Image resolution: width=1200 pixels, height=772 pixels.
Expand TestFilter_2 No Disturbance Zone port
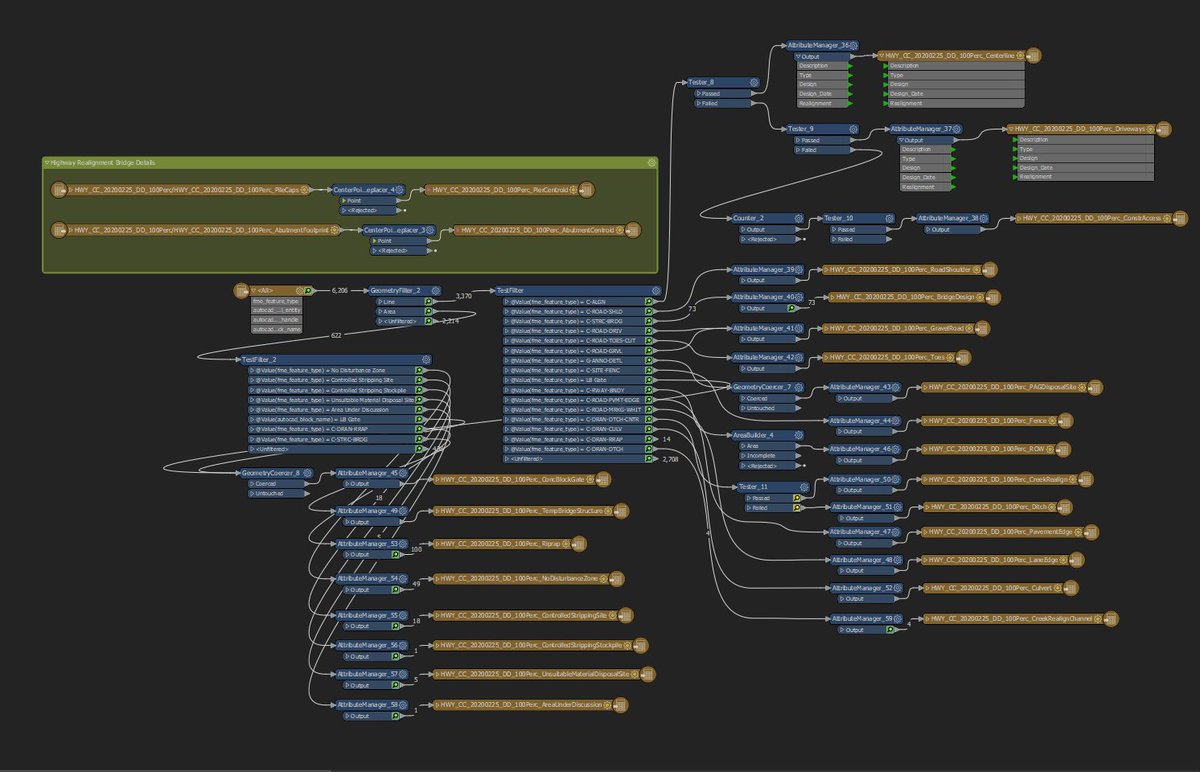[251, 369]
